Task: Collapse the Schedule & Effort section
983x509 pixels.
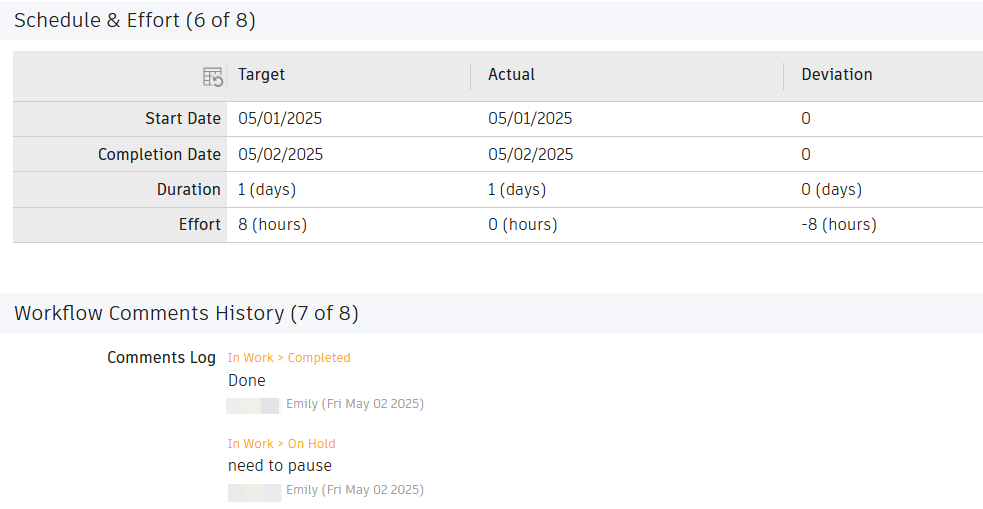Action: click(x=135, y=20)
